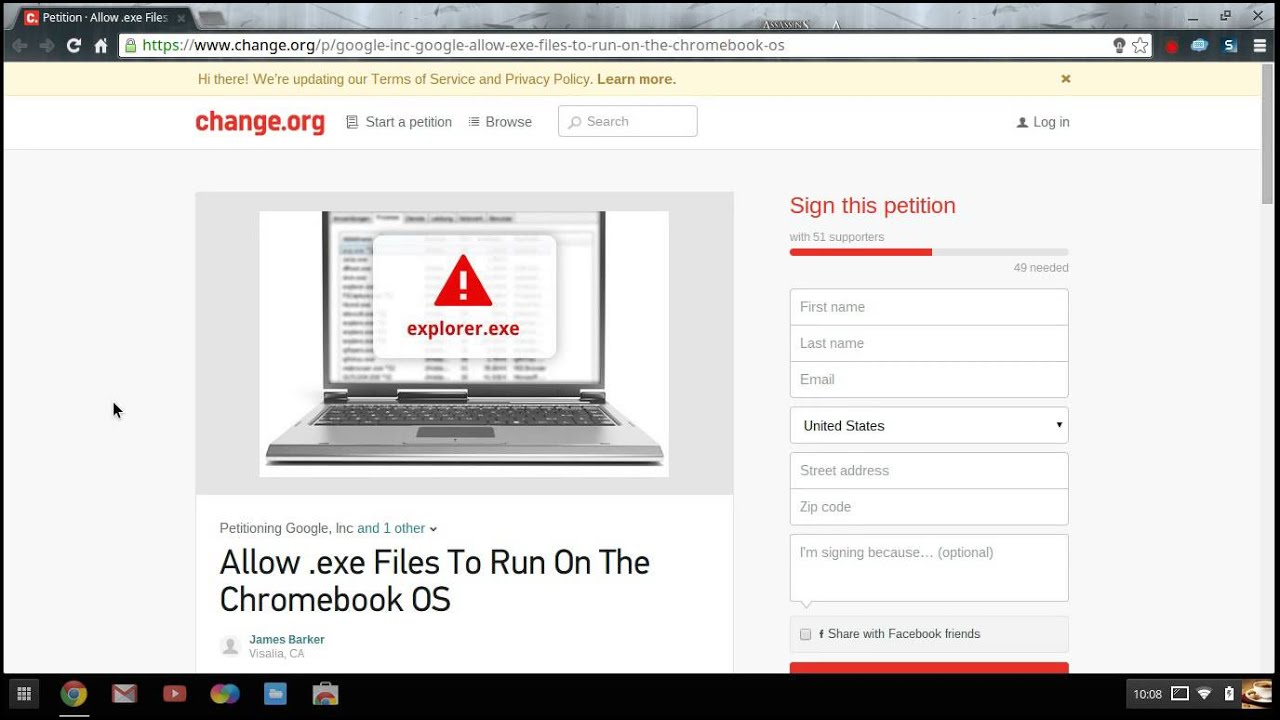Viewport: 1280px width, 720px height.
Task: Click the blue cloud extension icon
Action: pos(1200,45)
